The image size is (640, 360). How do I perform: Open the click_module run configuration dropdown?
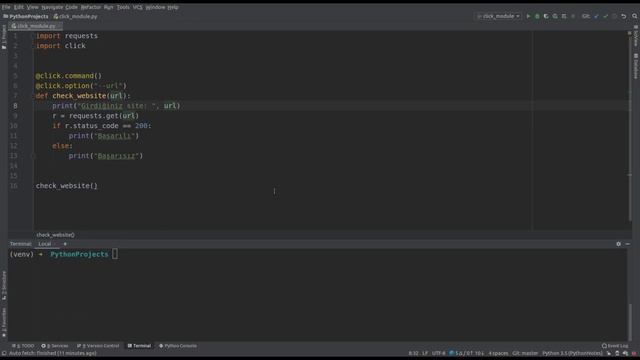(x=498, y=16)
